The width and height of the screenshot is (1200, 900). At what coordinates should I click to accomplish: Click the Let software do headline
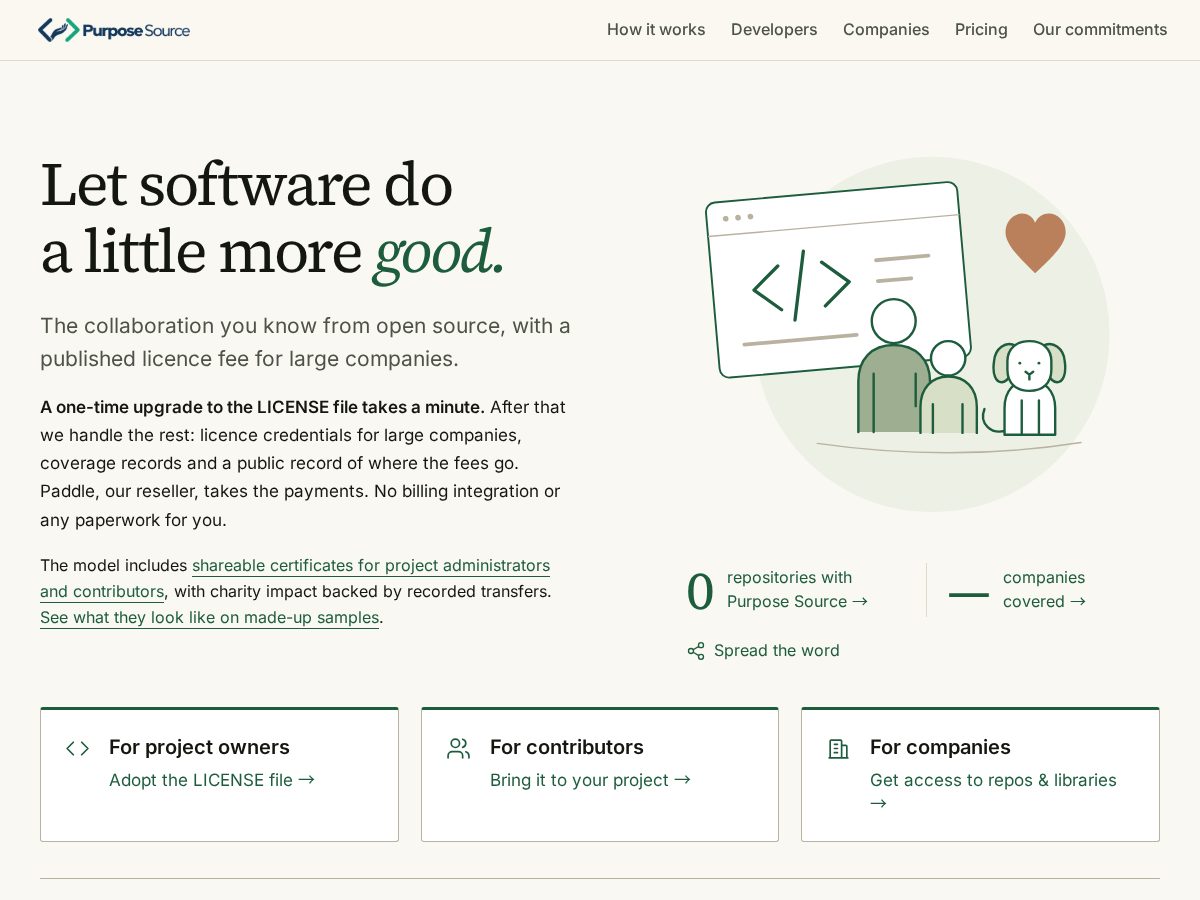coord(246,185)
